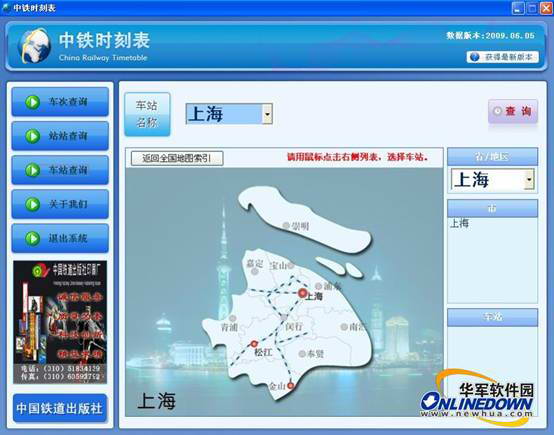The height and width of the screenshot is (435, 554).
Task: Click the 宝山 dot on the map
Action: 290,265
